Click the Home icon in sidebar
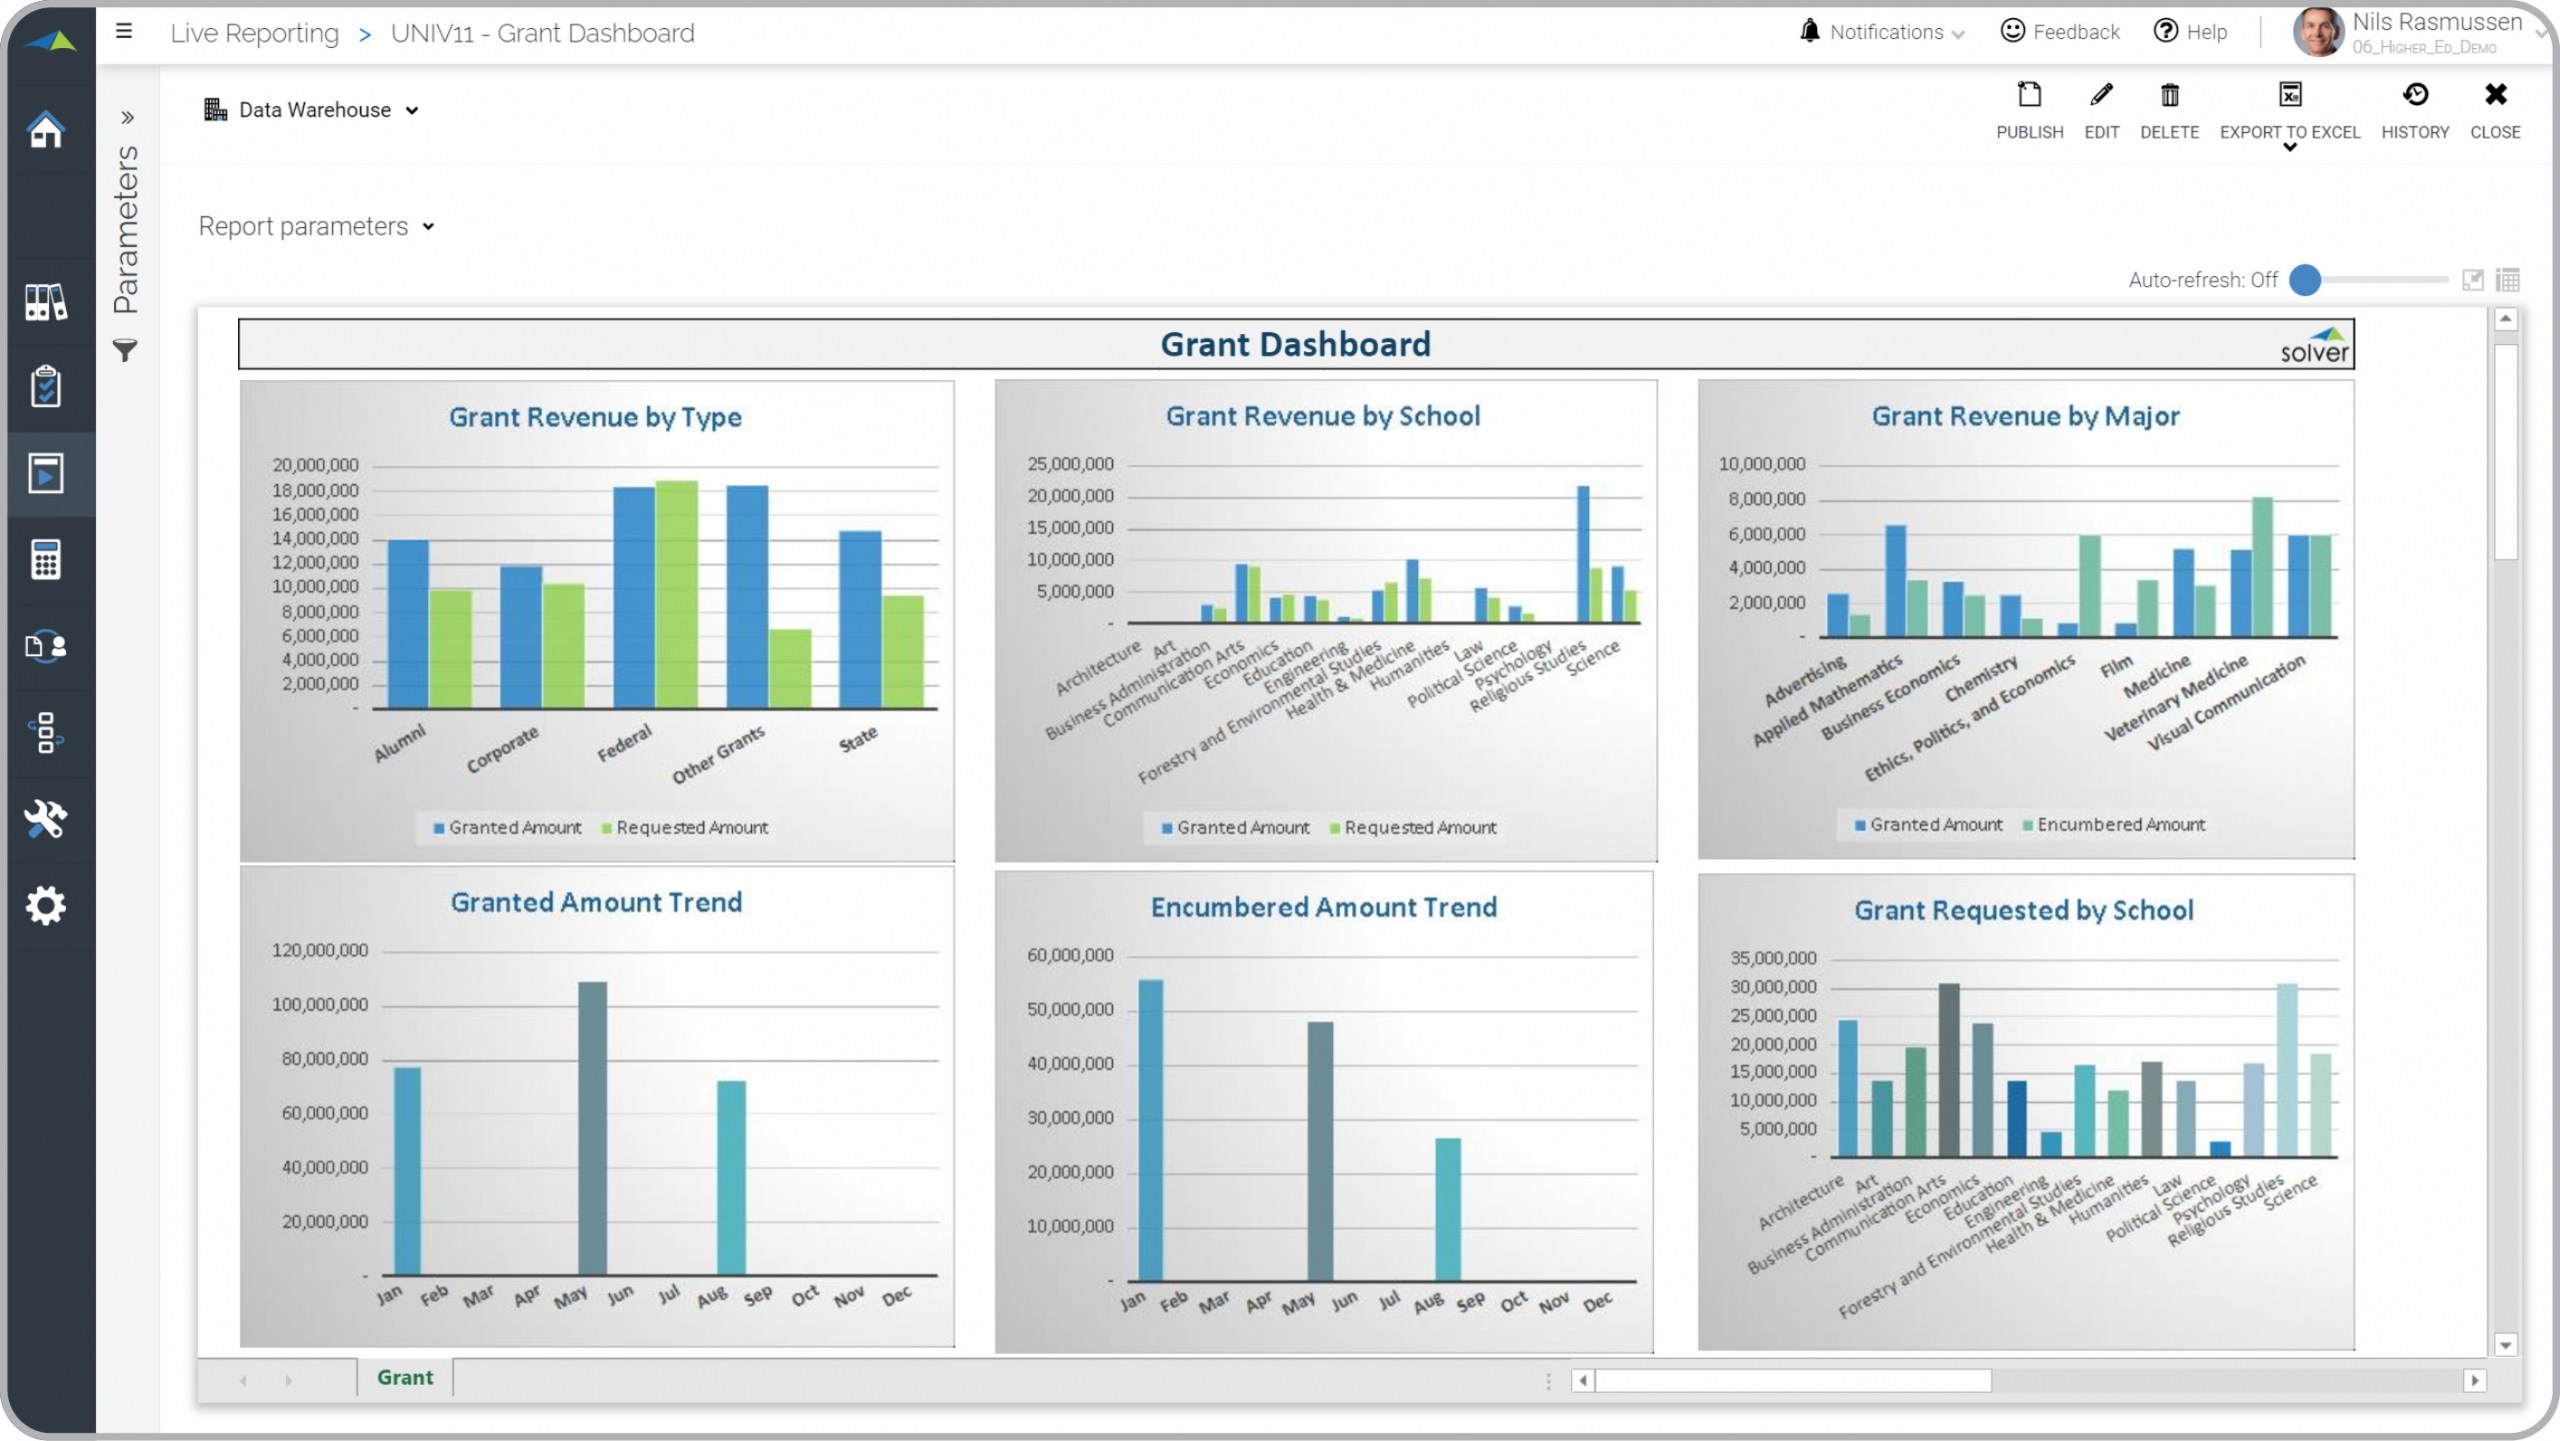This screenshot has width=2560, height=1441. 46,130
